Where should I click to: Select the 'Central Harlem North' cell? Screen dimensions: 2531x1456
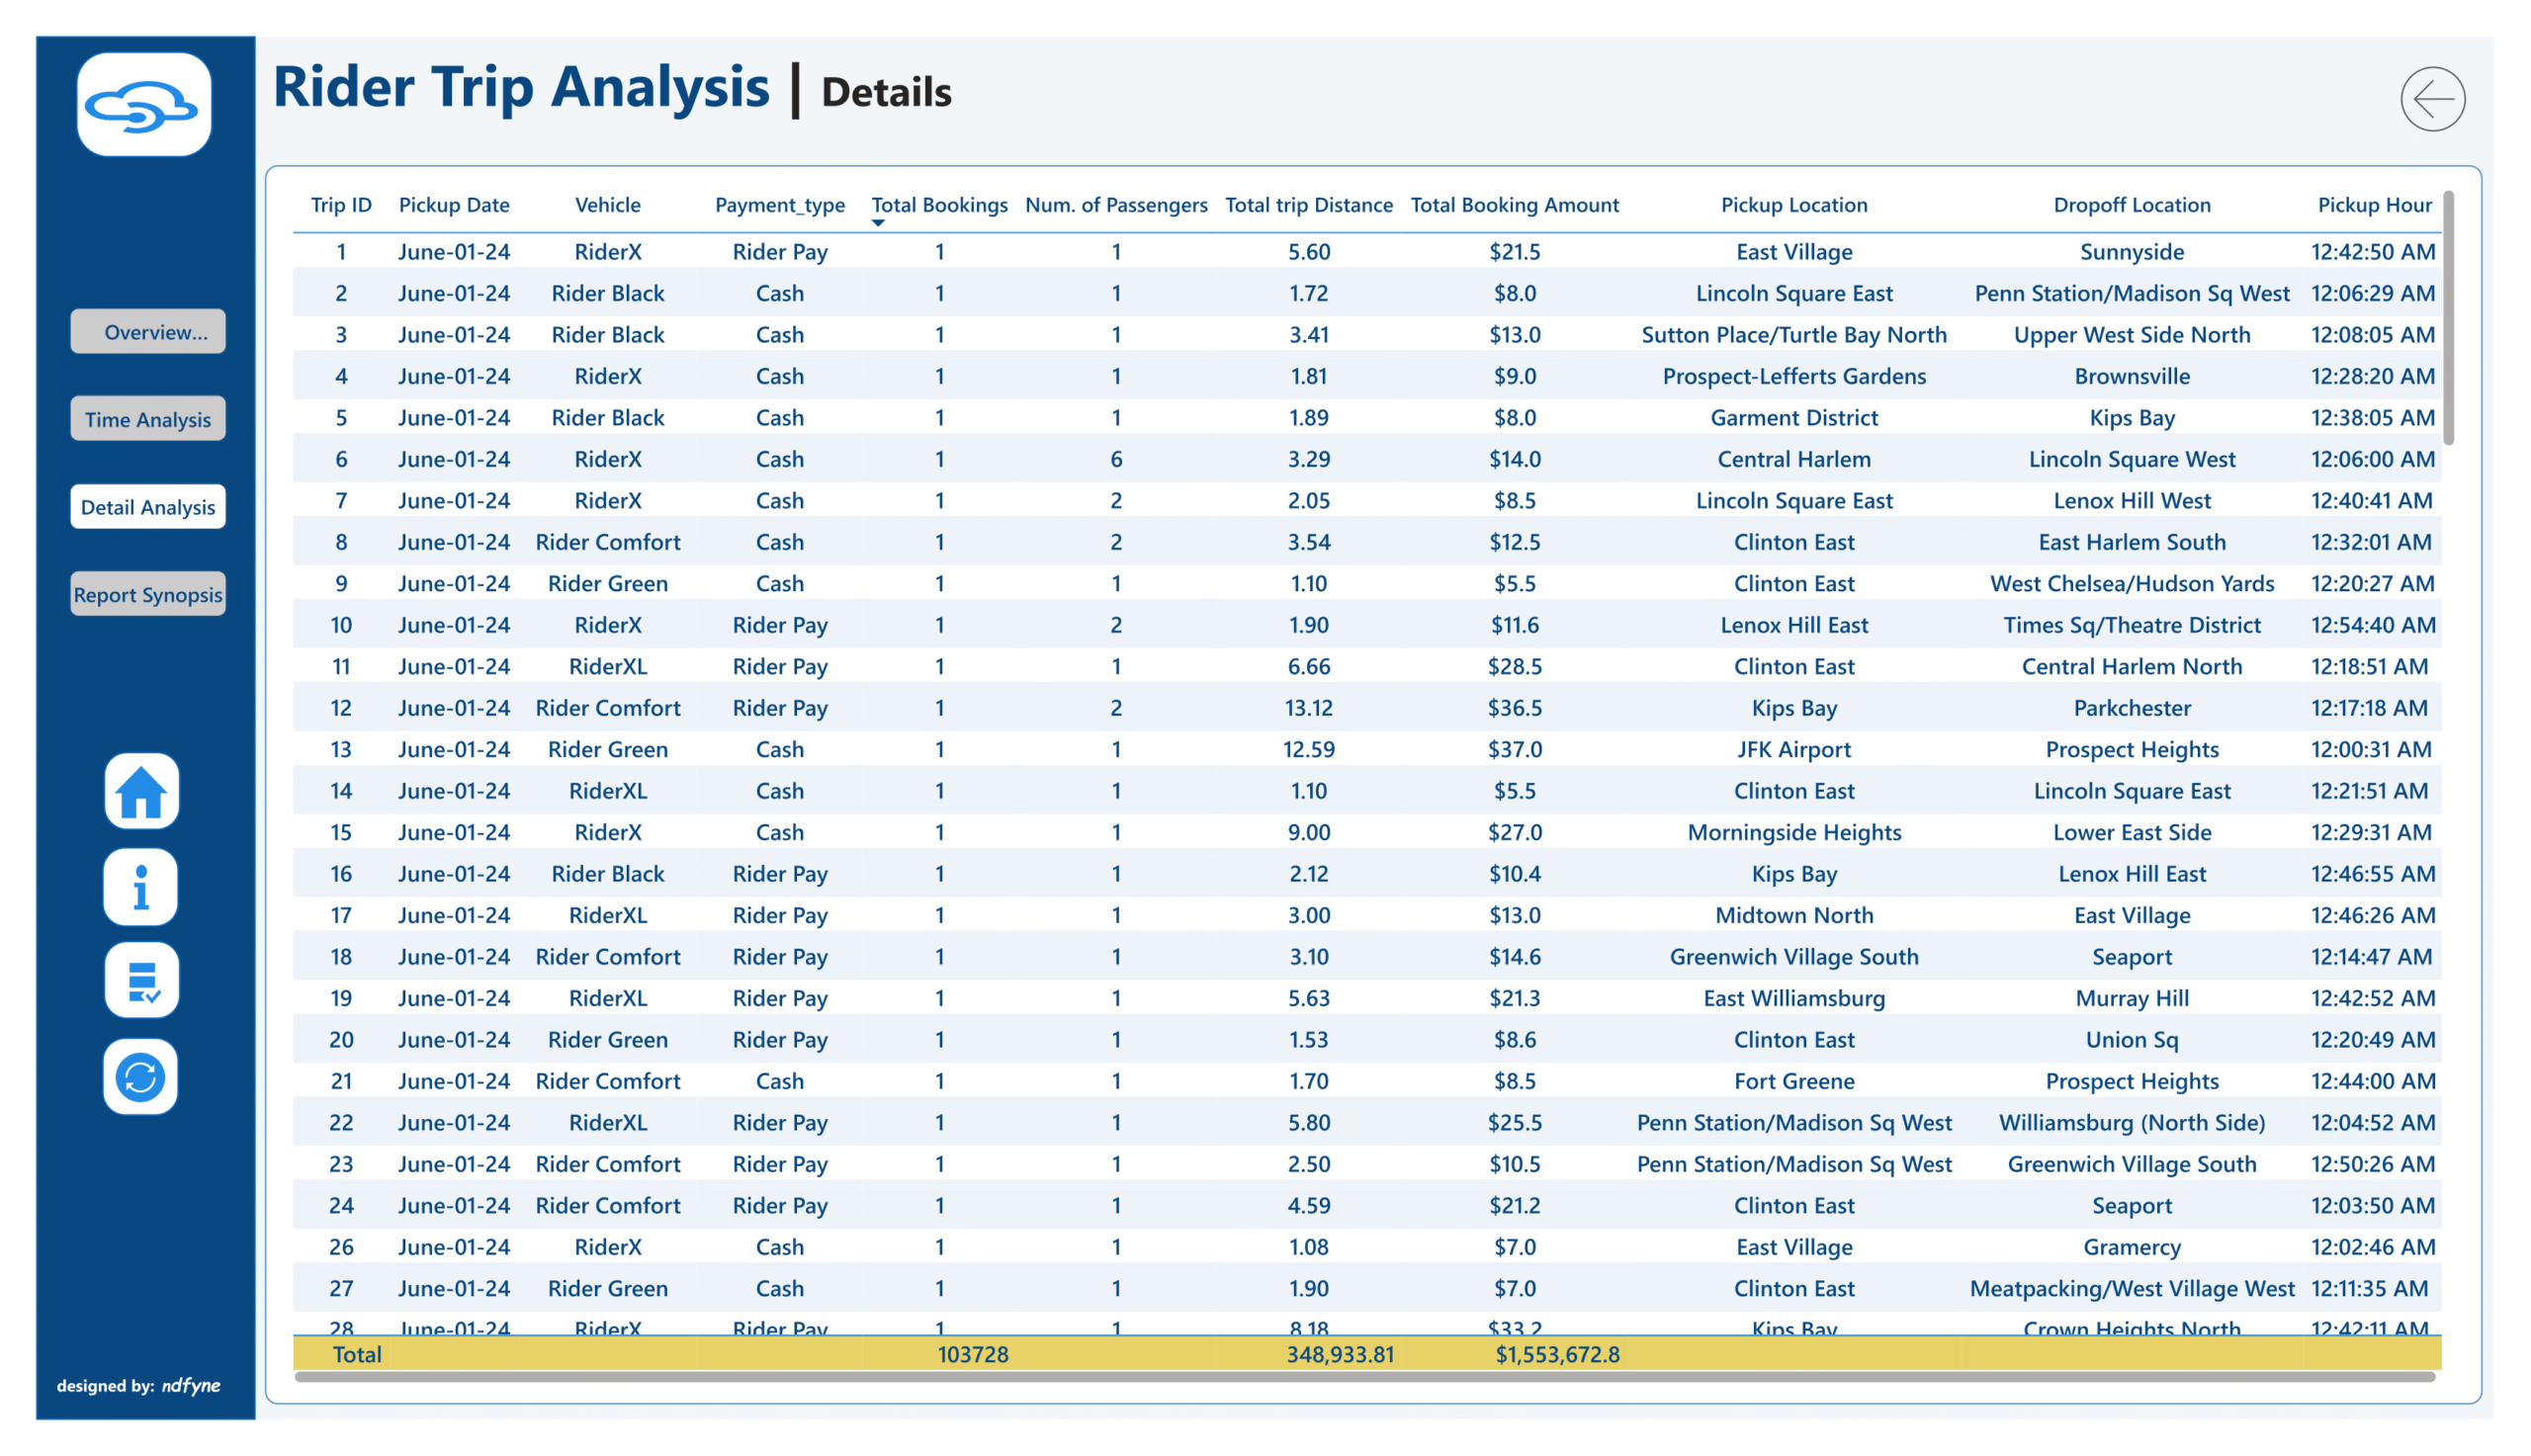(x=2132, y=667)
